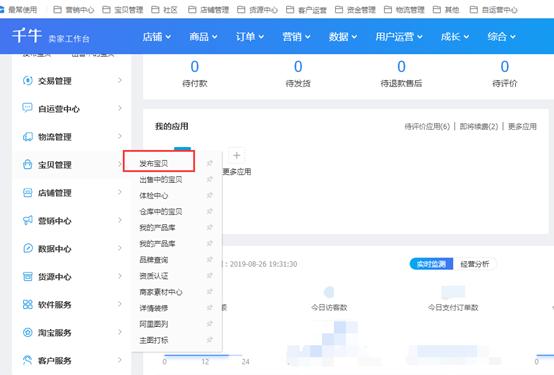554x375 pixels.
Task: Open the 待评价应用(6) link
Action: coord(427,127)
